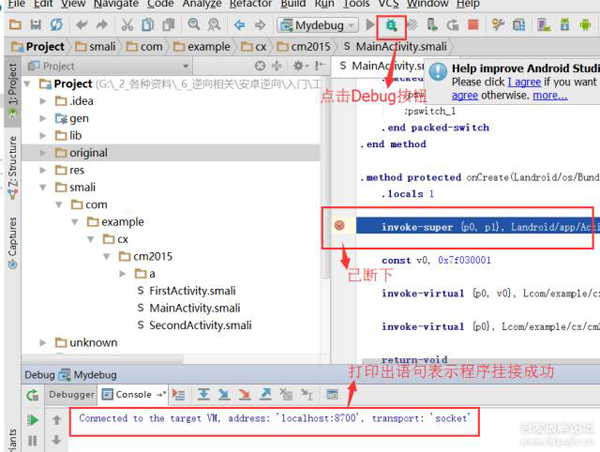Screen dimensions: 600x452
Task: Click the scroll from source target icon
Action: [x=260, y=66]
